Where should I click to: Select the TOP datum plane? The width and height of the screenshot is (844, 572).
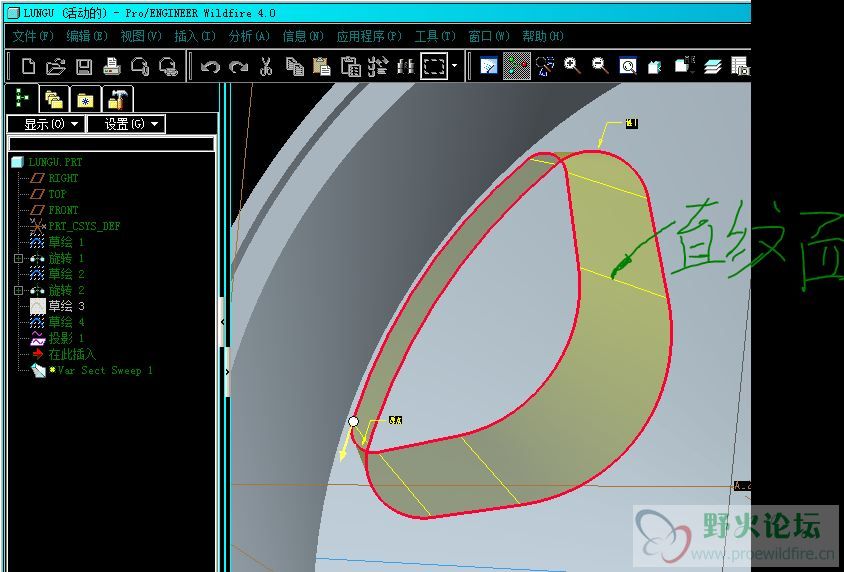pyautogui.click(x=57, y=194)
